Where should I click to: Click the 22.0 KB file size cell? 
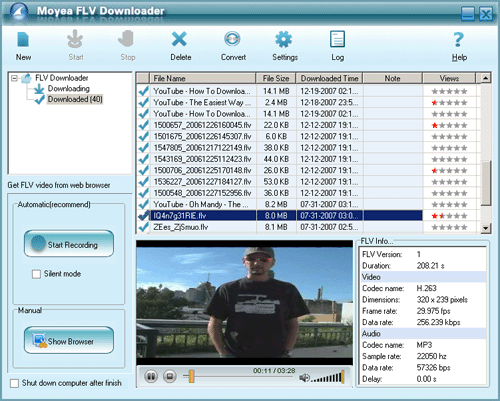(276, 125)
